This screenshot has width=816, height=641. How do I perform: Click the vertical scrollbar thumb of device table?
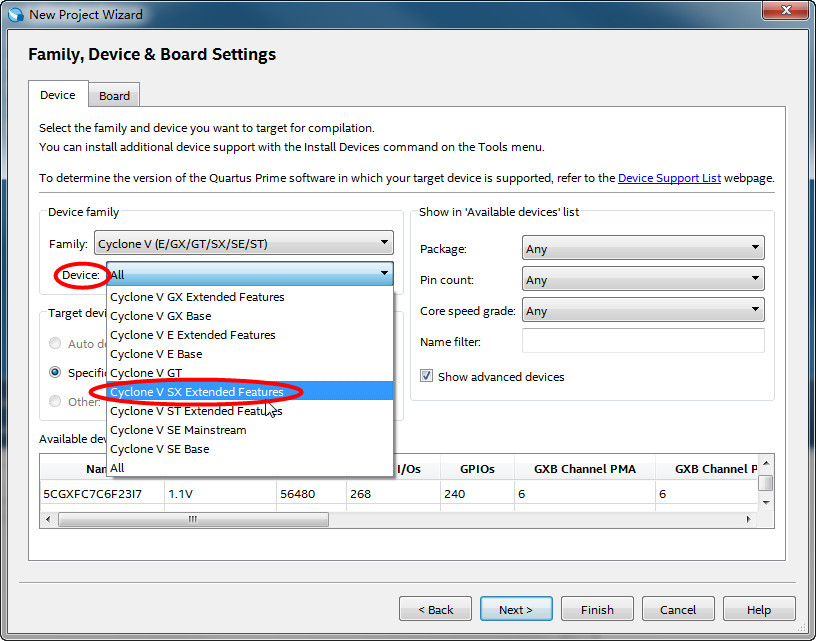pos(766,483)
